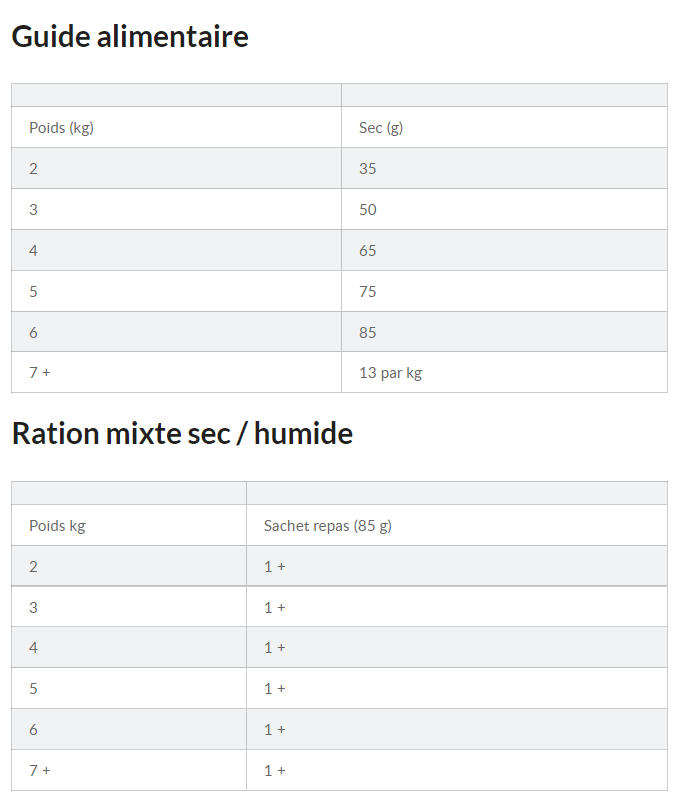
Task: Select the "1 +" sachet cell for weight 4
Action: (x=275, y=648)
